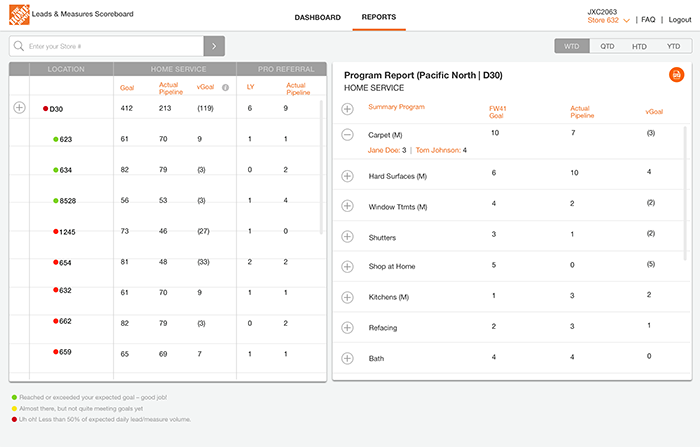700x447 pixels.
Task: Select the WTD period toggle
Action: [x=572, y=46]
